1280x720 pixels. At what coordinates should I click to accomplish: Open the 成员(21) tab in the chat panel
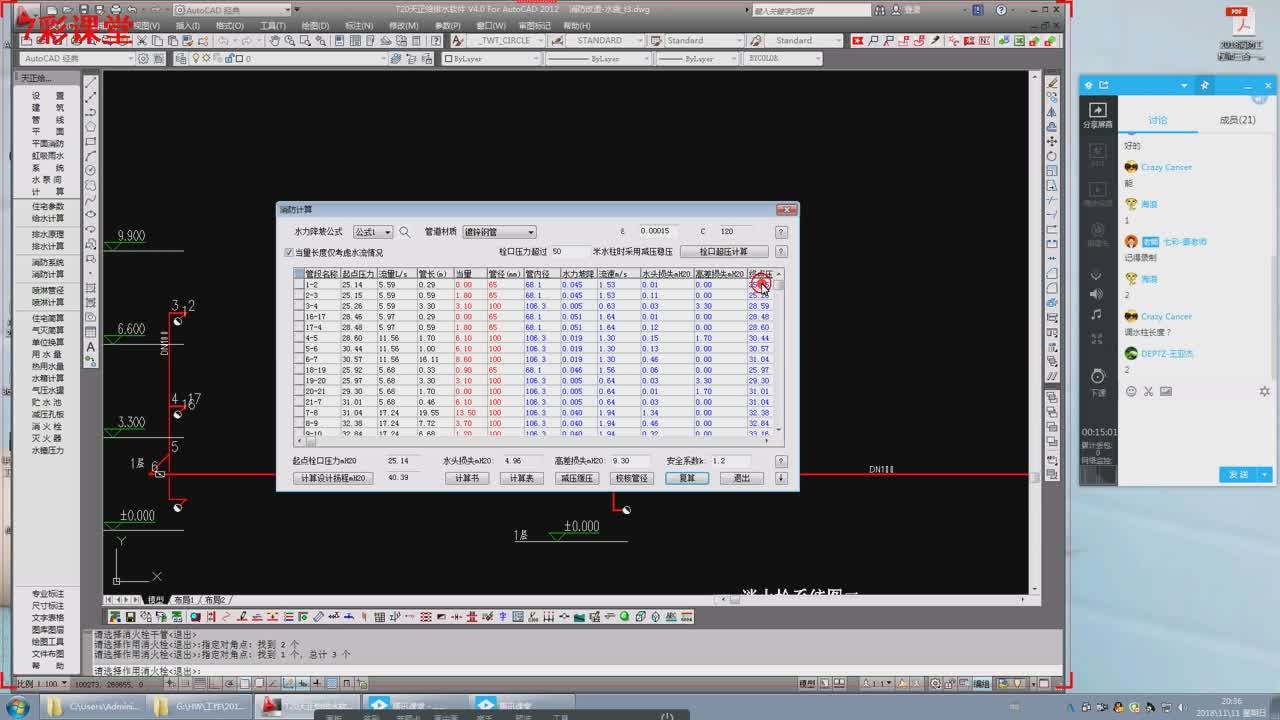pos(1237,120)
